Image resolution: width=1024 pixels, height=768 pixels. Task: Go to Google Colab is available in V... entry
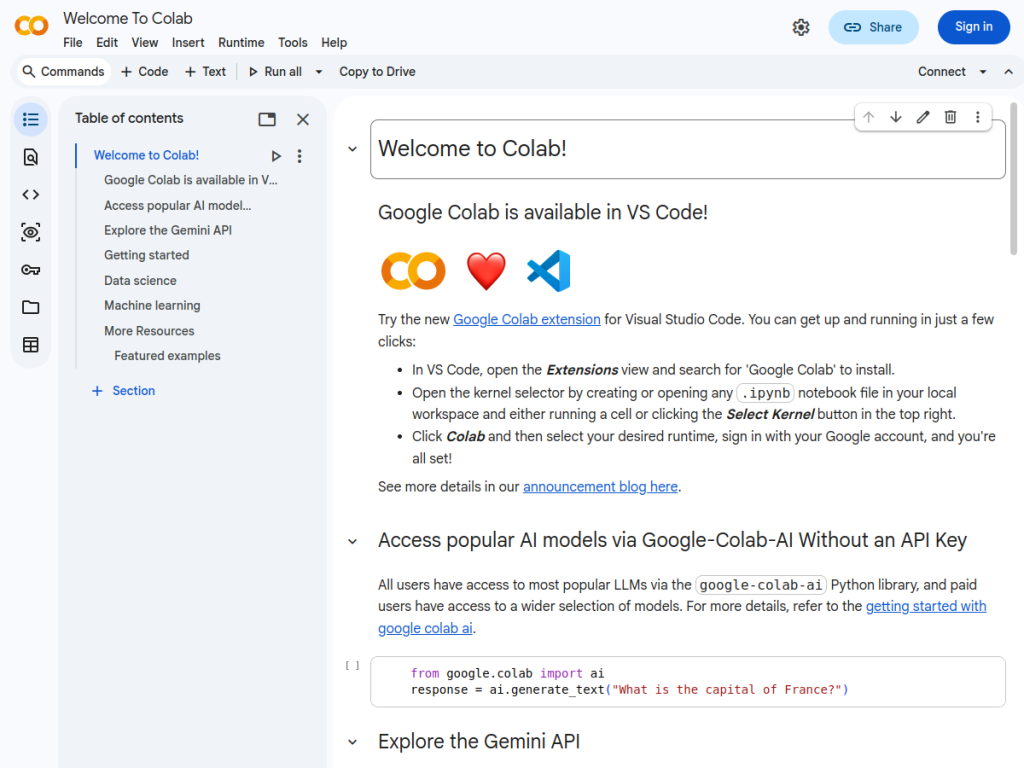click(190, 180)
